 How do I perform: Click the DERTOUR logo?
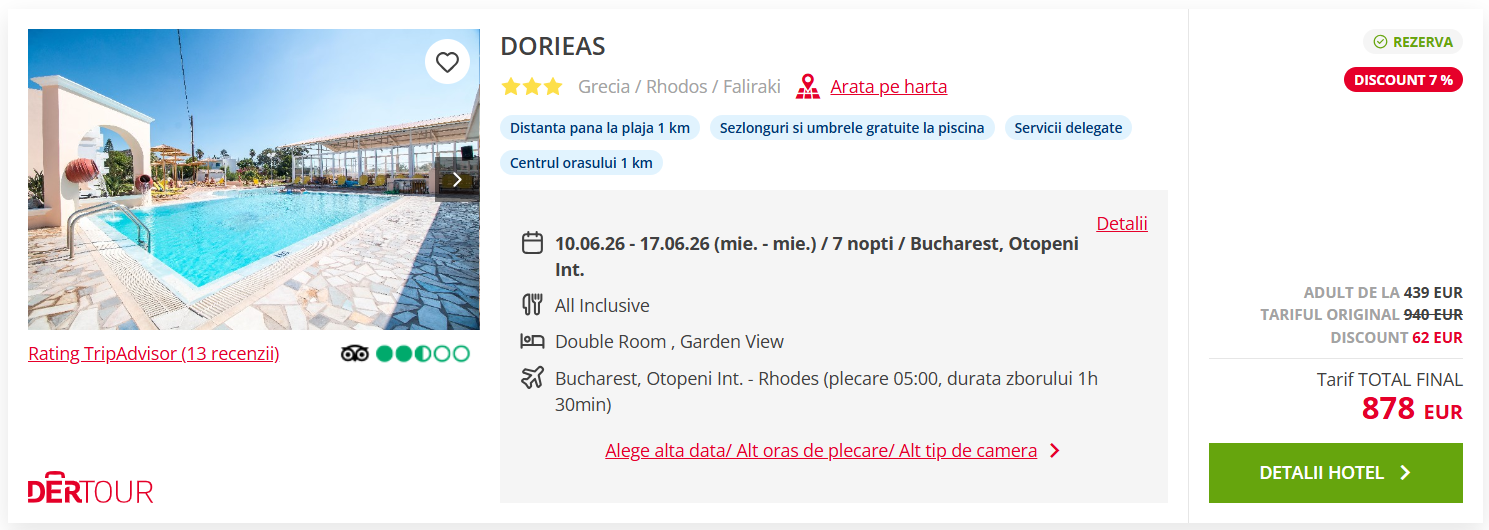click(90, 490)
